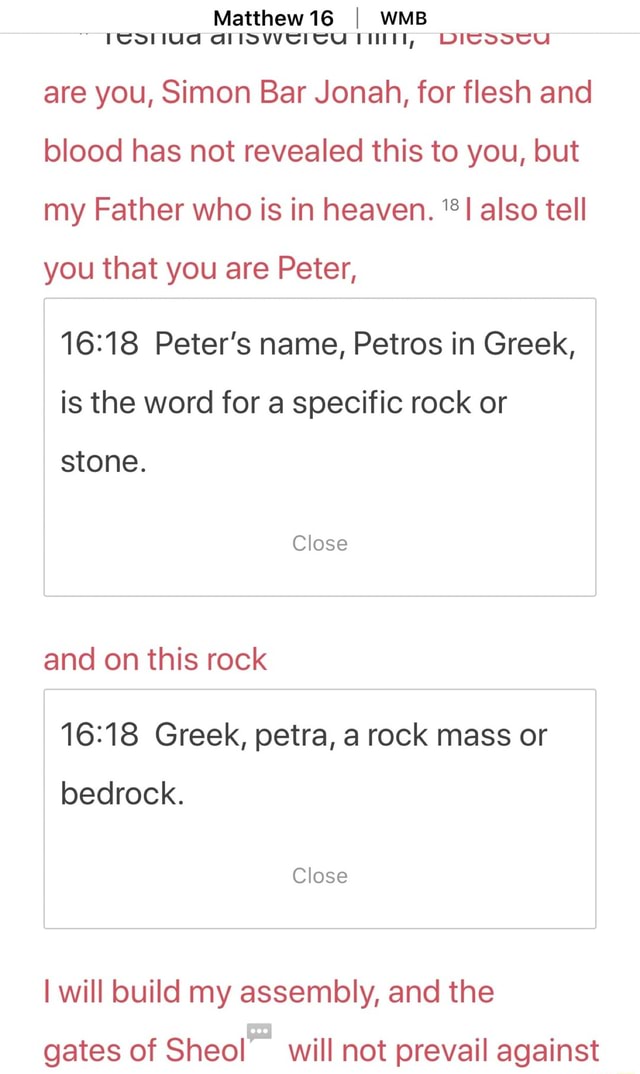This screenshot has width=640, height=1074.
Task: Close the Petros name footnote card
Action: click(319, 543)
